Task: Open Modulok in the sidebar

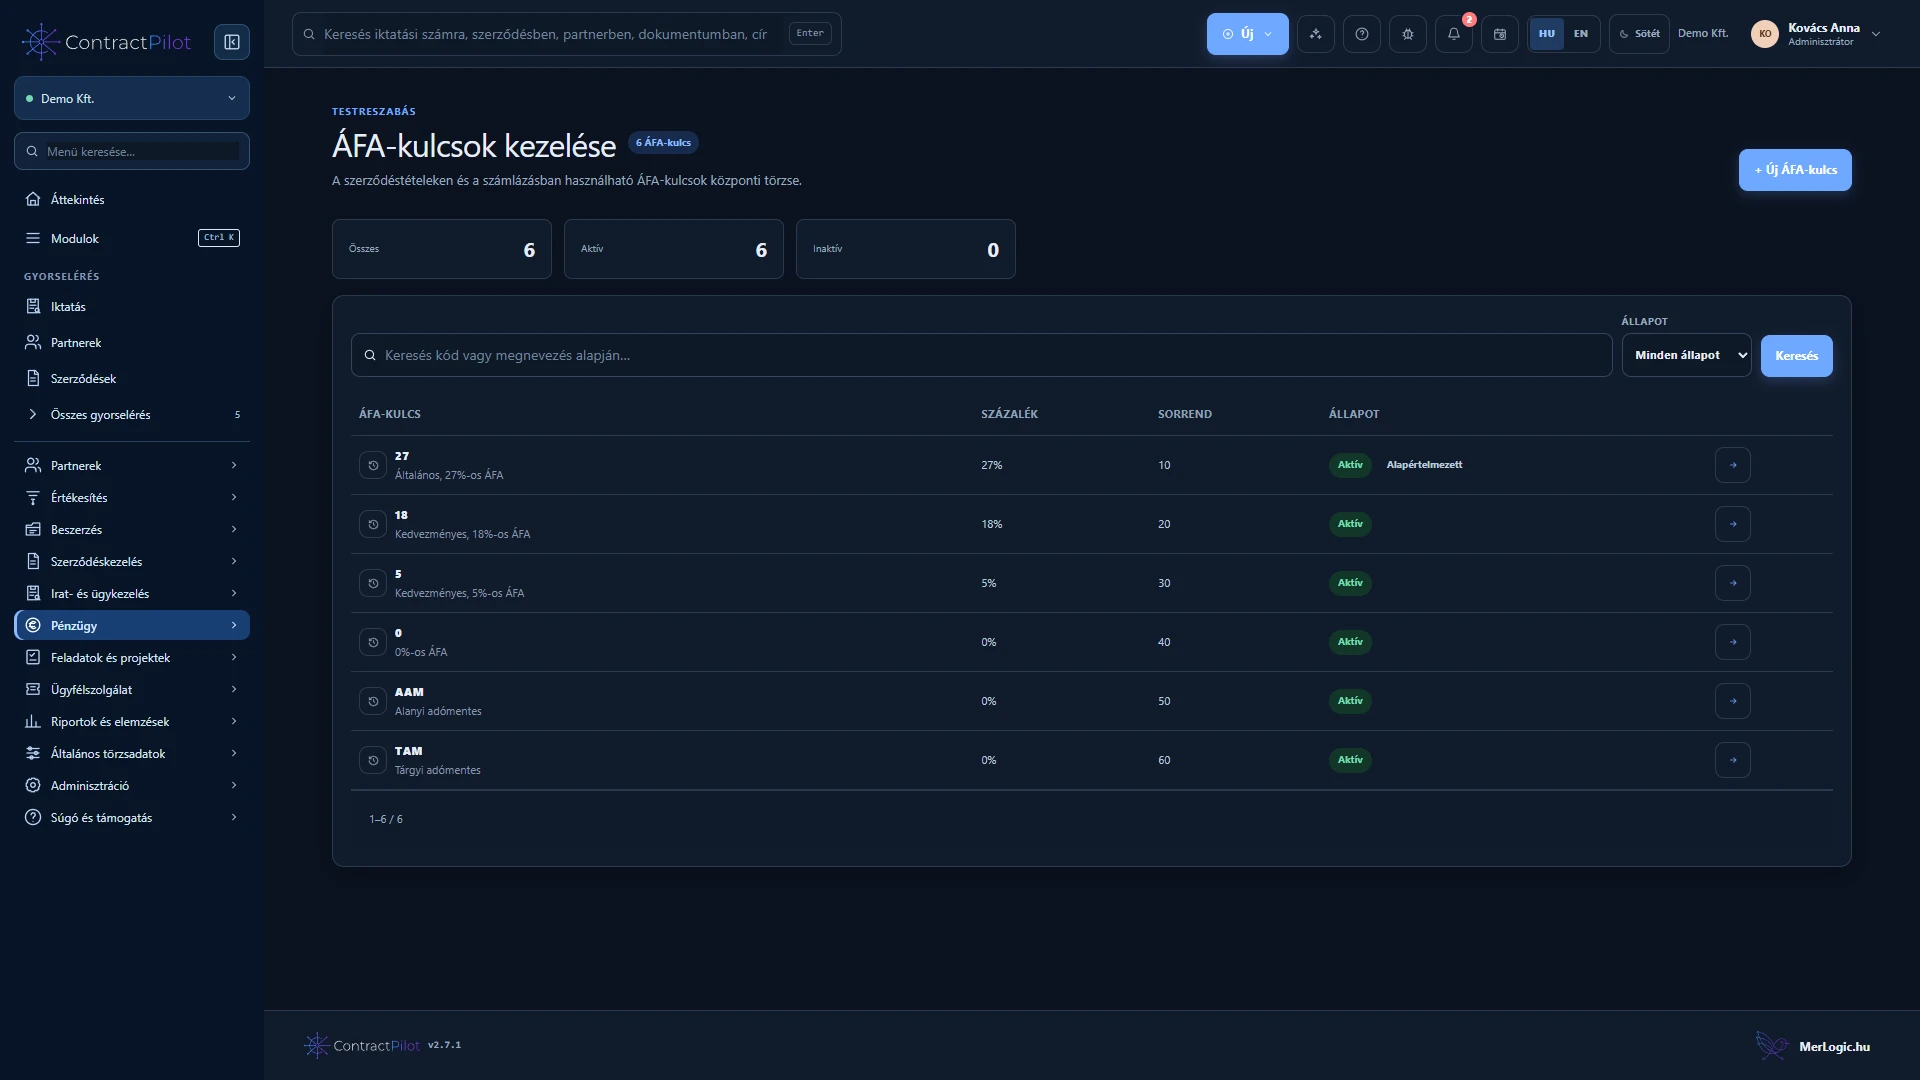Action: [132, 238]
